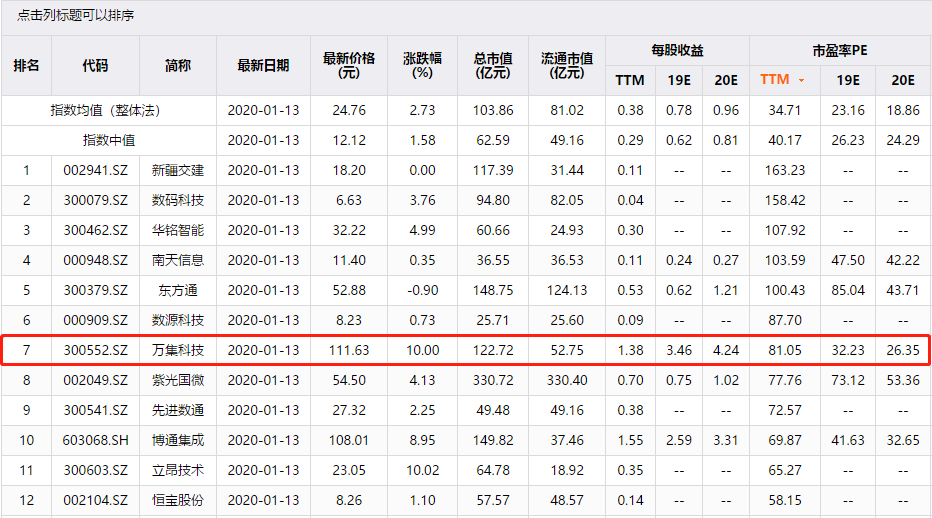Image resolution: width=932 pixels, height=518 pixels.
Task: Click rank number 10 cell
Action: point(26,440)
